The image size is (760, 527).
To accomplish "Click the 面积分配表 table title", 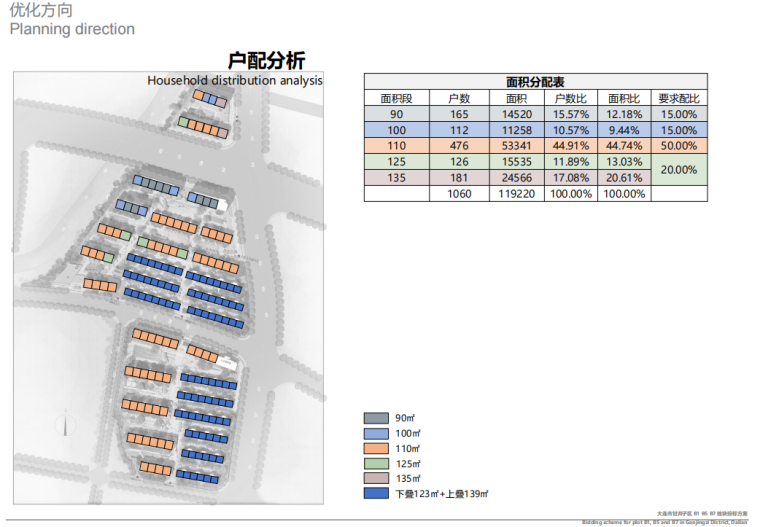I will point(535,82).
